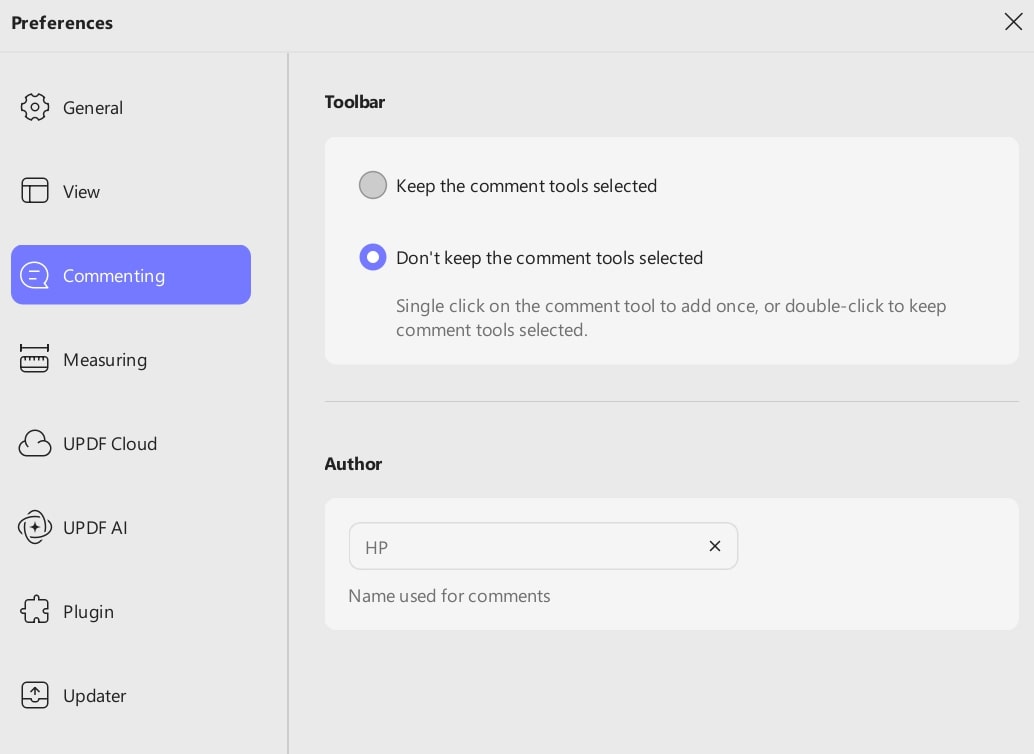1034x754 pixels.
Task: Open the Updater settings label
Action: coord(94,696)
